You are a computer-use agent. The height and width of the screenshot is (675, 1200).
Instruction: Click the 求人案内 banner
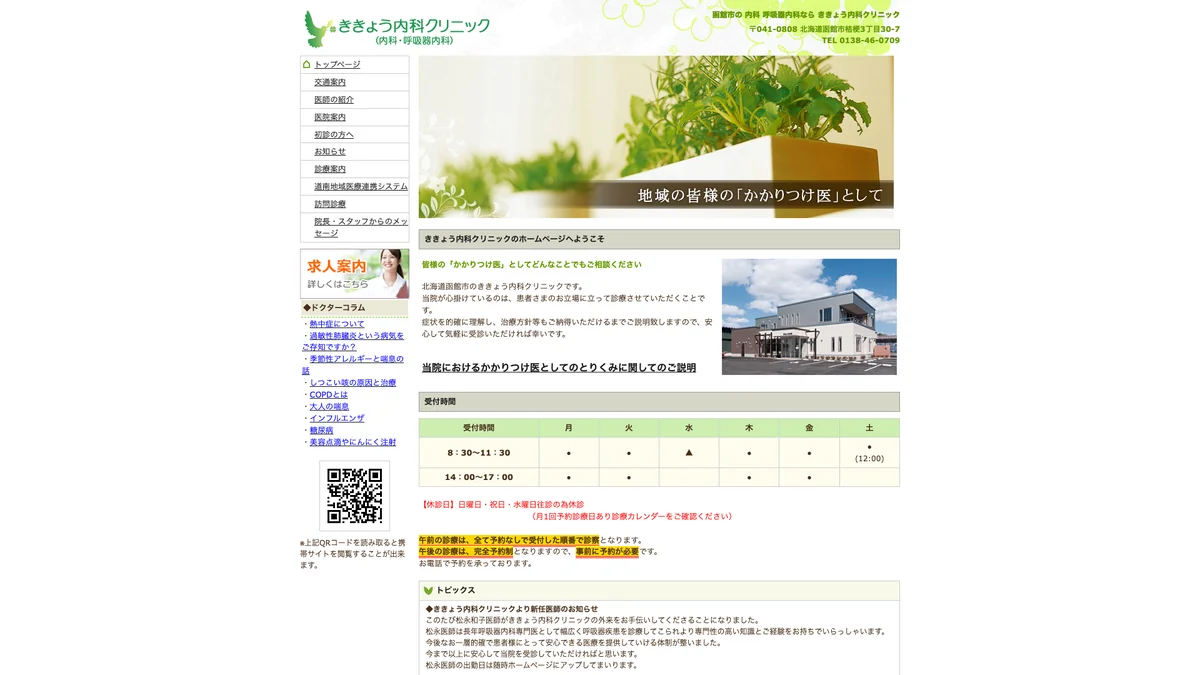pyautogui.click(x=354, y=274)
